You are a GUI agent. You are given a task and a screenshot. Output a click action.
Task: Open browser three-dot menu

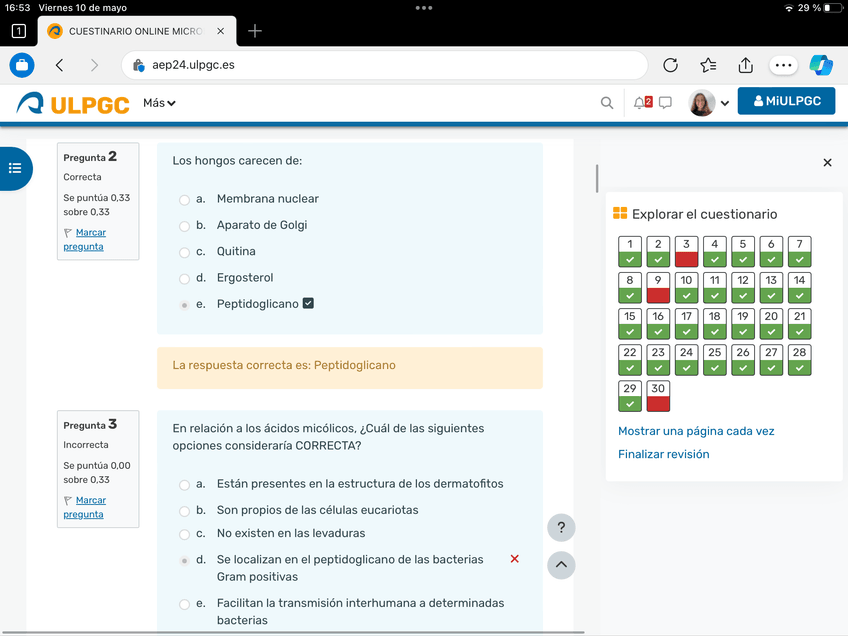pyautogui.click(x=783, y=65)
